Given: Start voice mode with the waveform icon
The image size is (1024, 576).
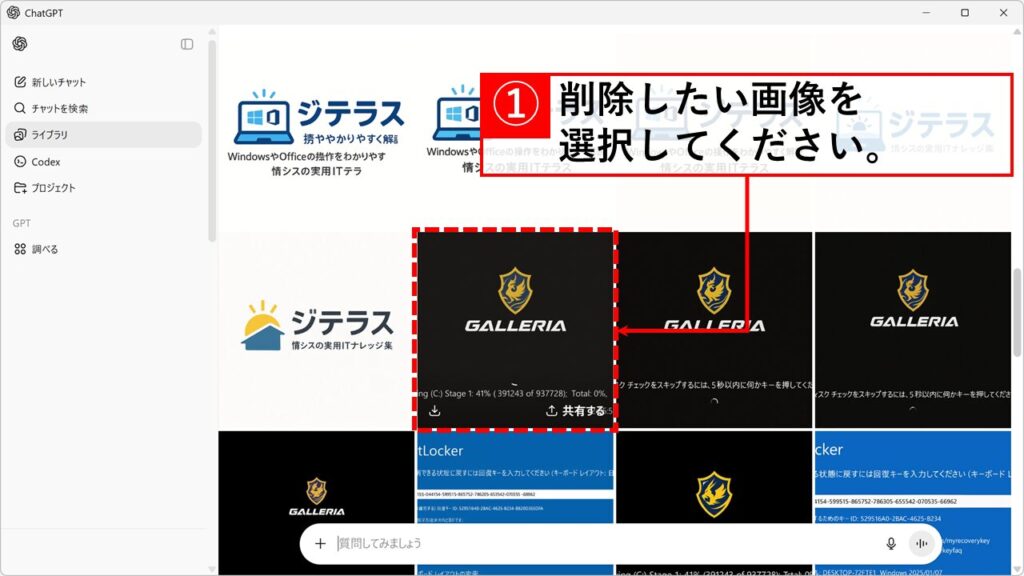Looking at the screenshot, I should [x=921, y=543].
